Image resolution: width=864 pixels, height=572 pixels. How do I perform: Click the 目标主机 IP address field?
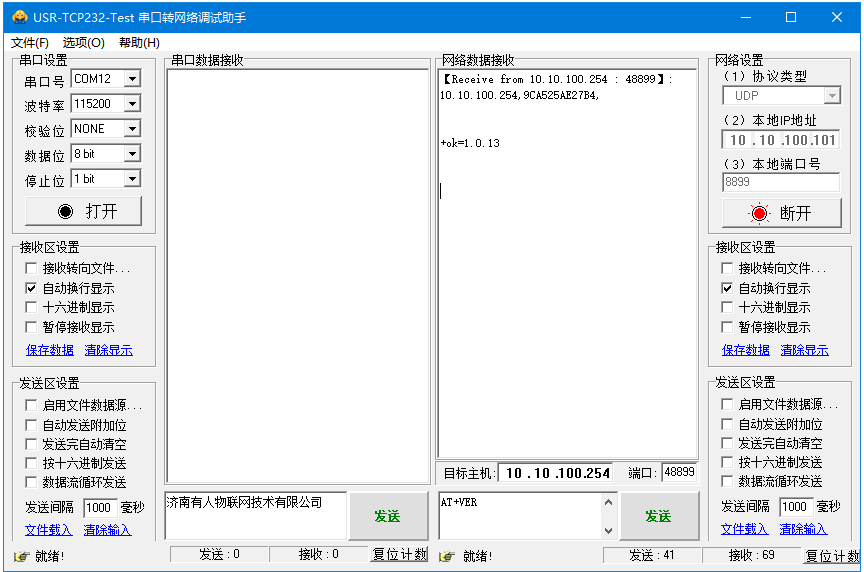556,473
